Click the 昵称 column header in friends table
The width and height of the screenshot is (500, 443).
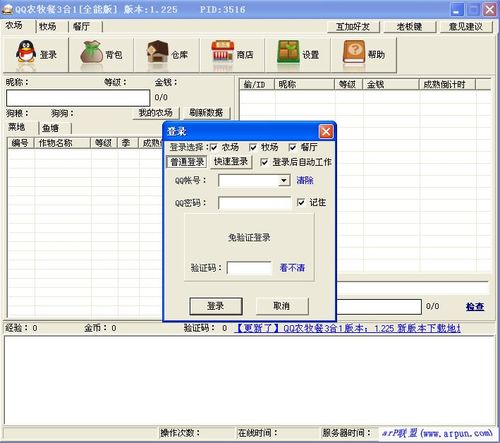(x=304, y=85)
